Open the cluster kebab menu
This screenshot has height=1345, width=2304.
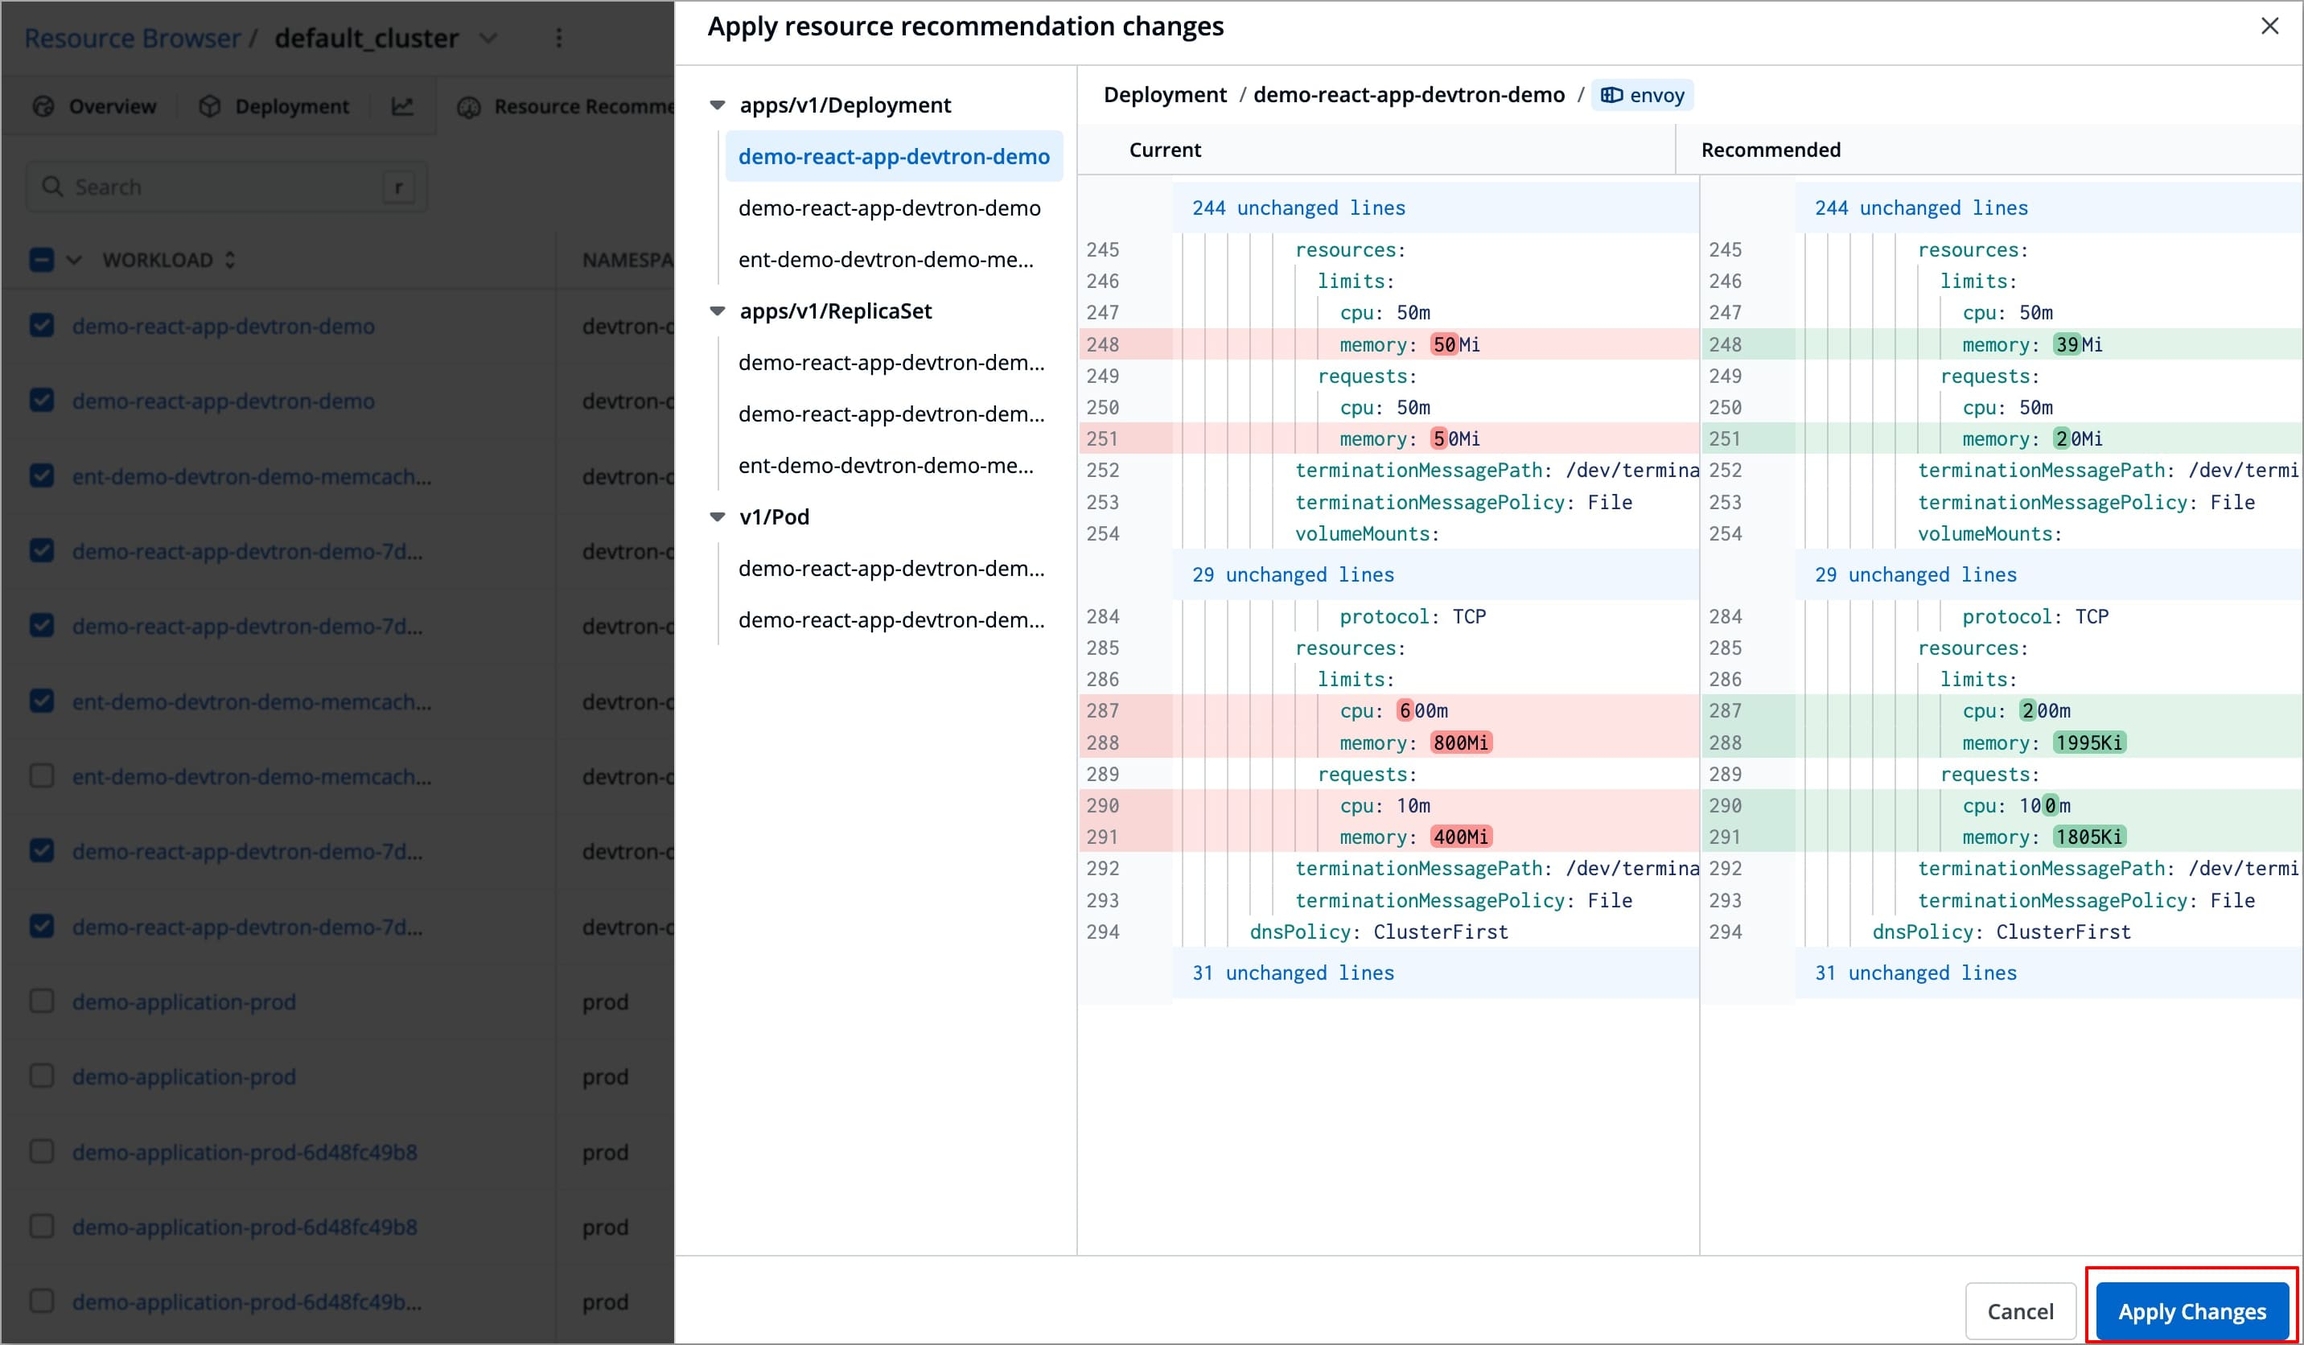pos(559,38)
